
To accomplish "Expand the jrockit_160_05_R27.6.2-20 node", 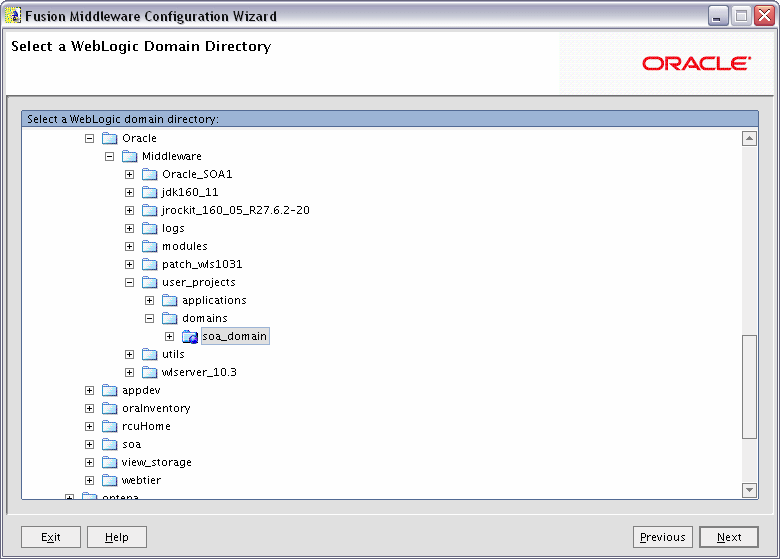I will pyautogui.click(x=129, y=210).
